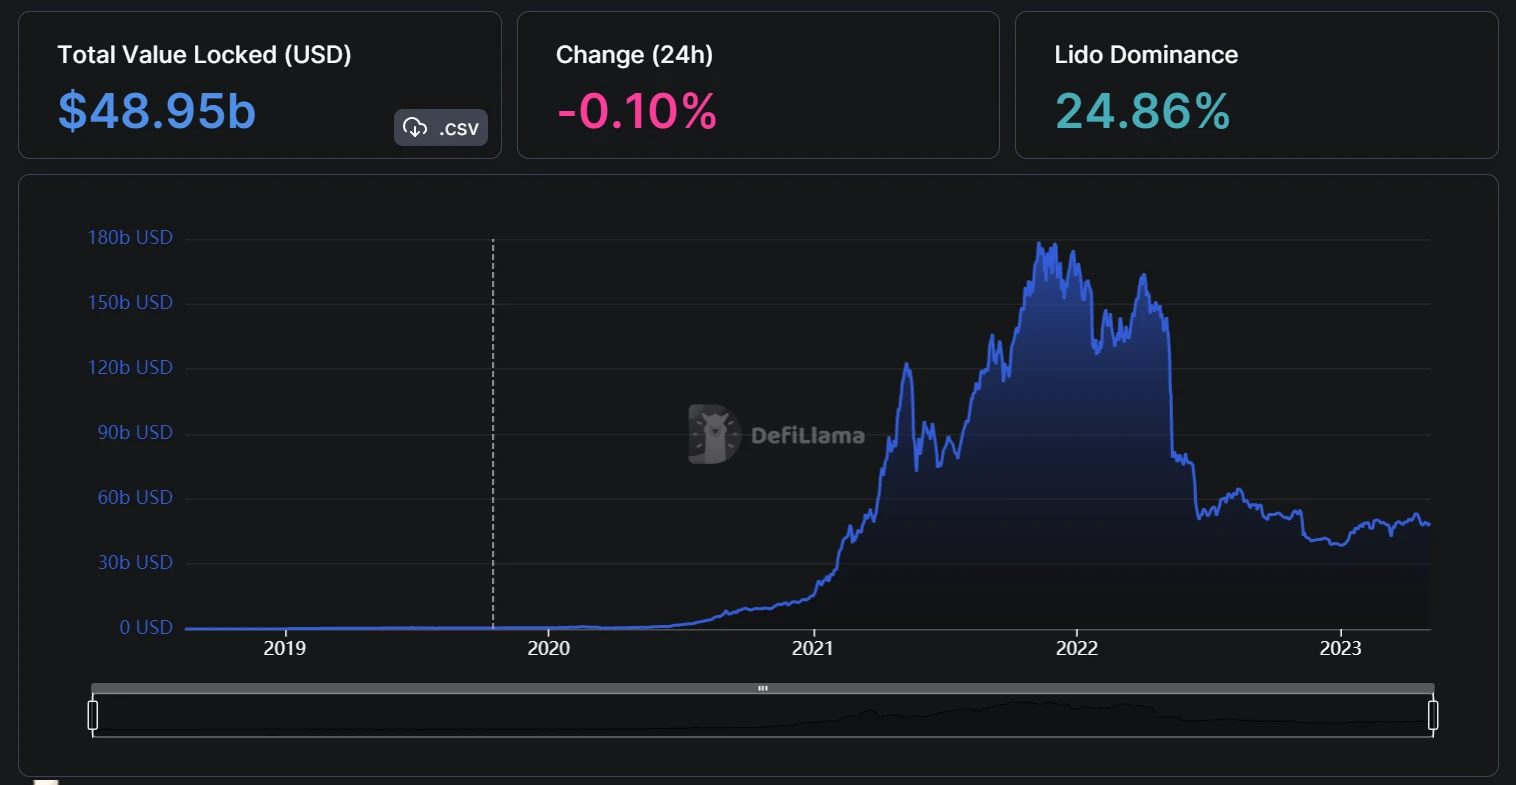
Task: Click the 2021 label on the x-axis
Action: coord(813,648)
